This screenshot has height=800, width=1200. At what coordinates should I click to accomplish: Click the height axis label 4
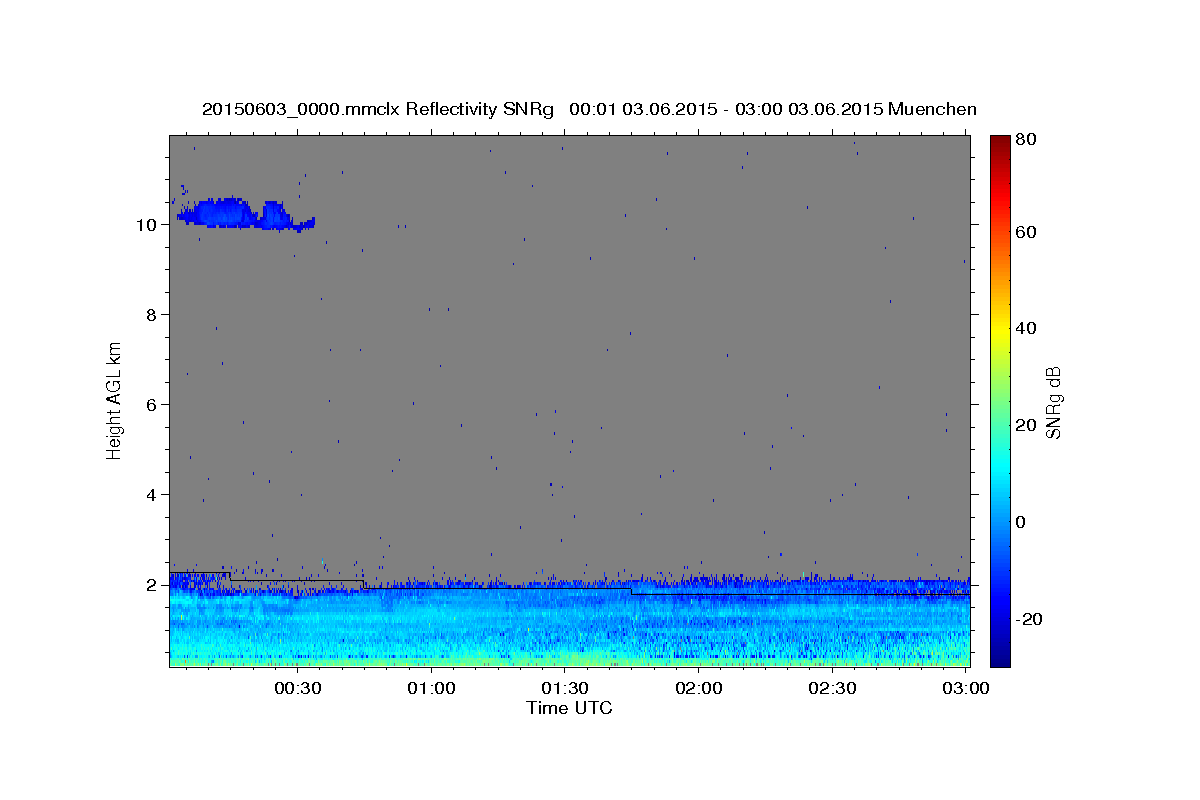point(151,494)
